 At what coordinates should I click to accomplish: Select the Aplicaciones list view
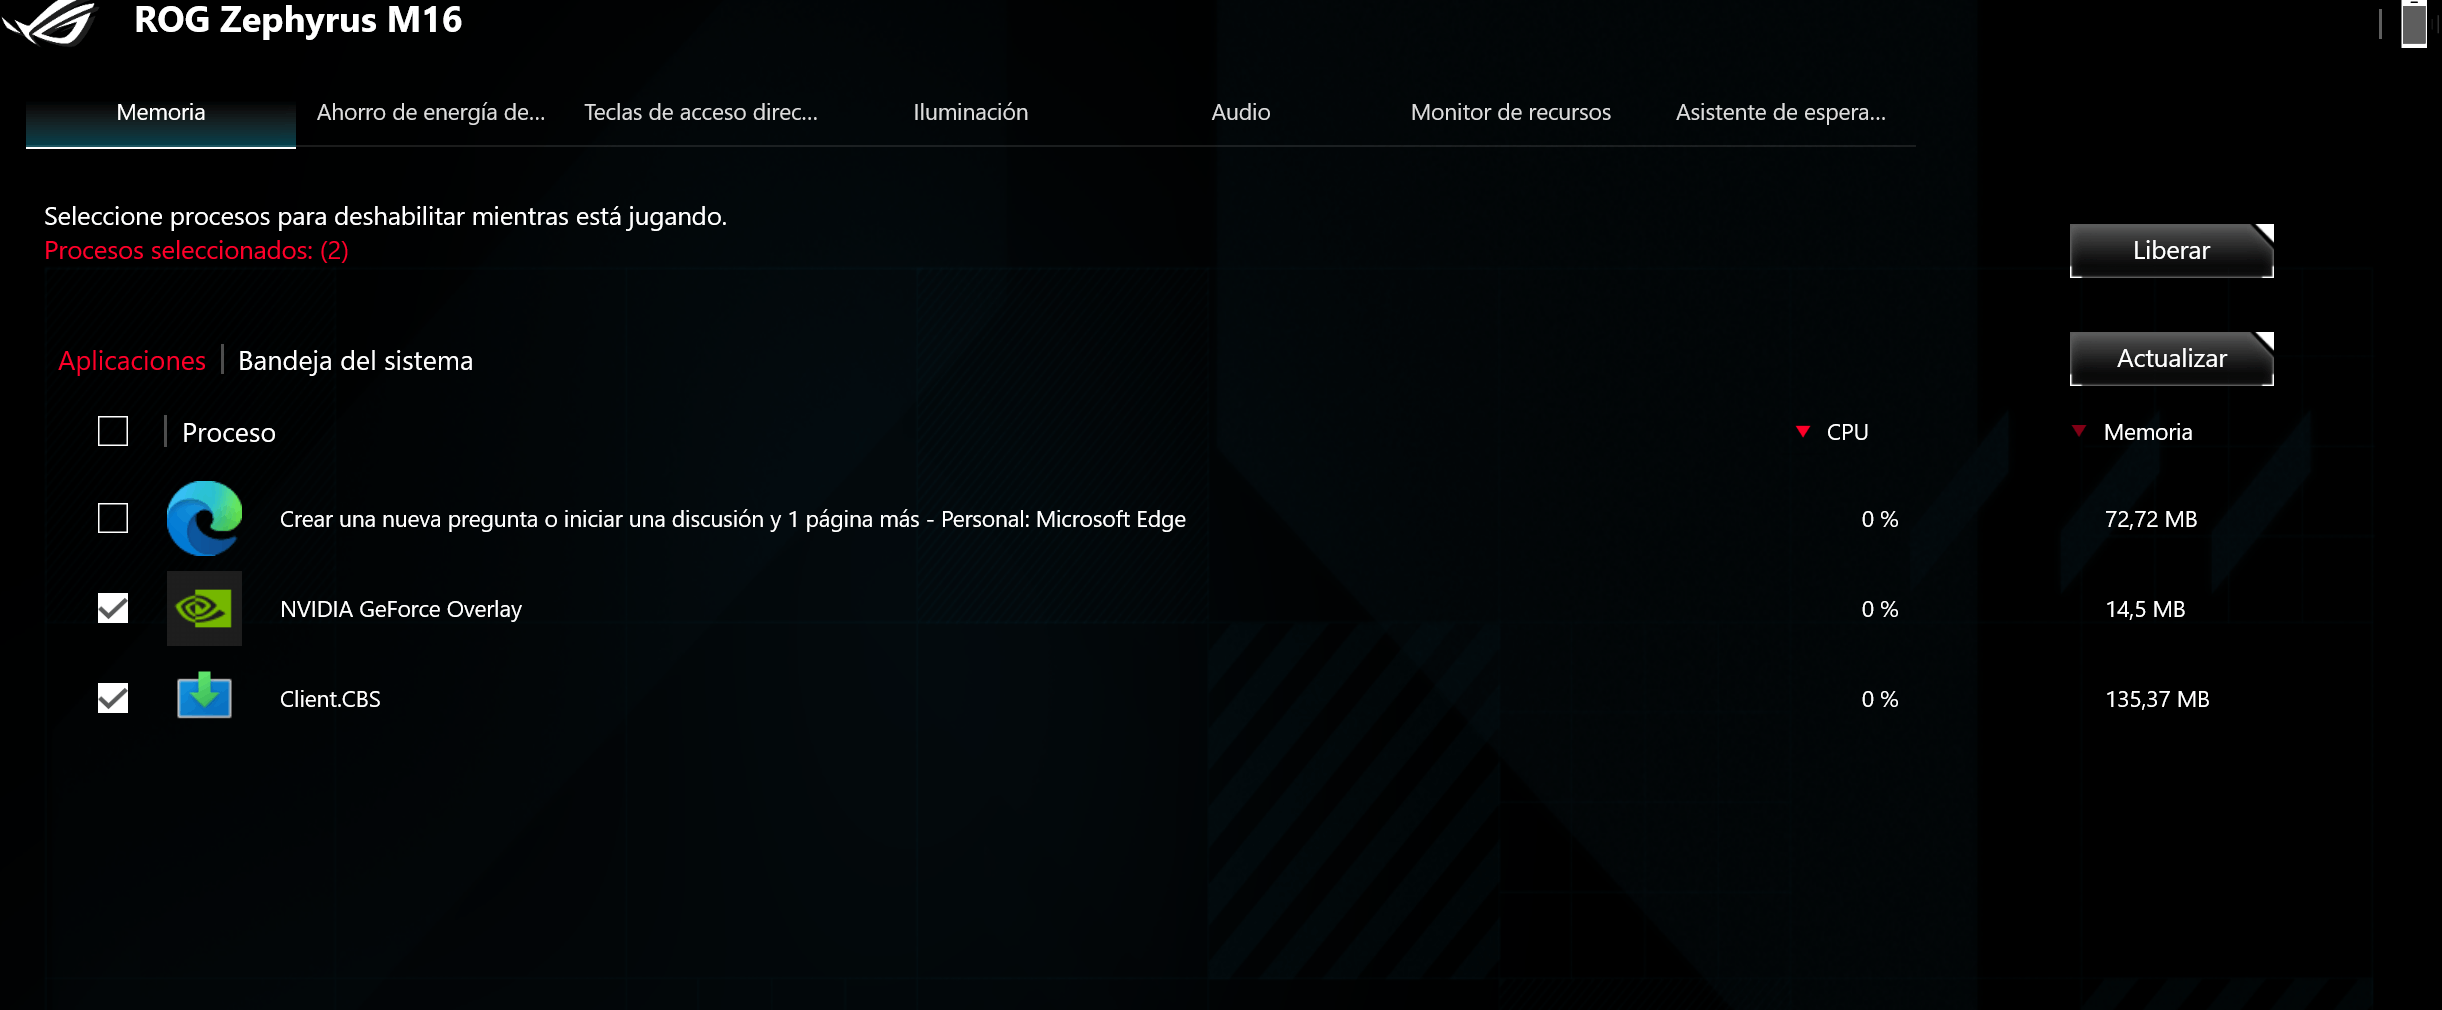pos(132,361)
